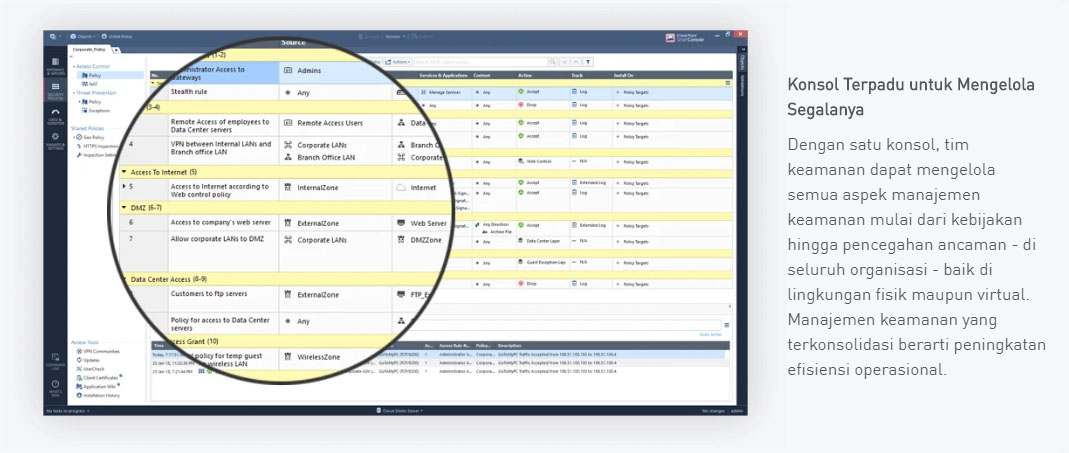Open the Objects menu in the top bar
Screen dimensions: 1069x453
tap(82, 36)
